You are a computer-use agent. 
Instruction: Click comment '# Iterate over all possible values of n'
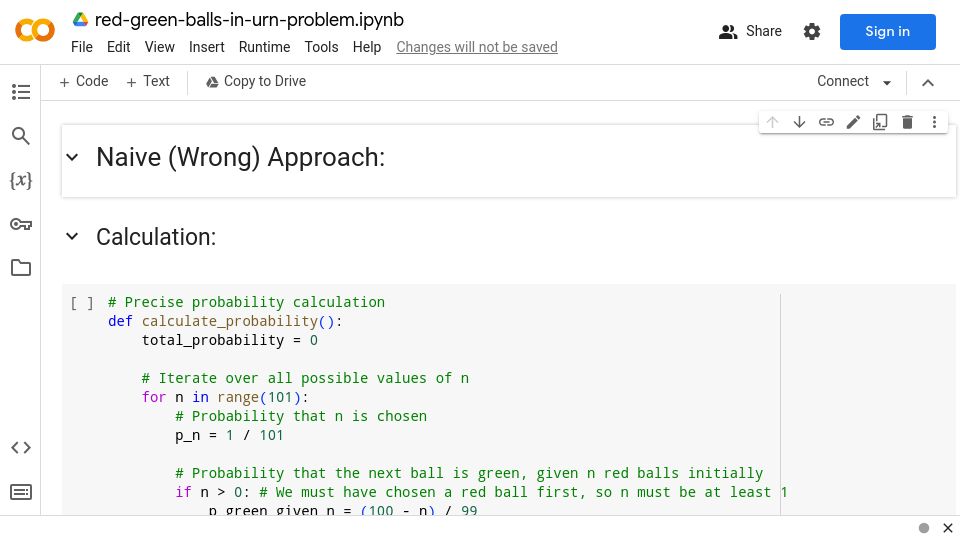(x=305, y=378)
